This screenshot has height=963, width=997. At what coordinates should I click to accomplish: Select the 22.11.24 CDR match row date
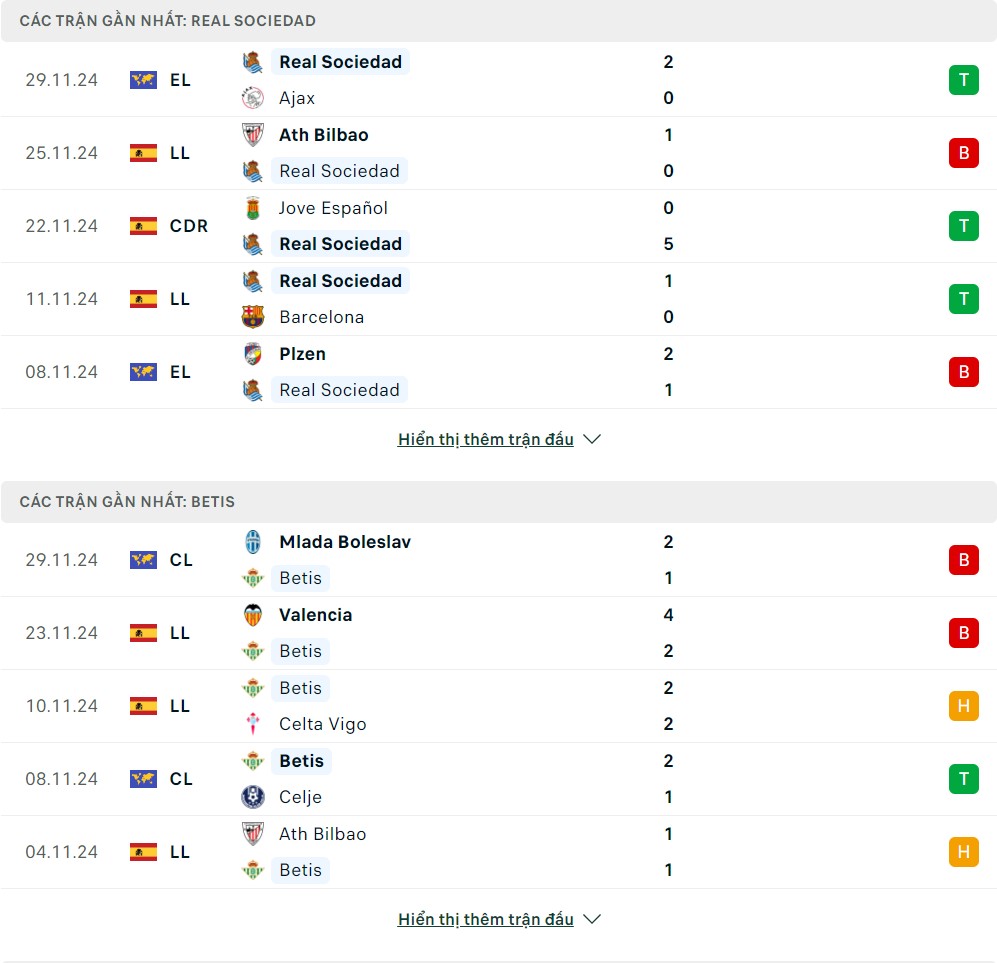click(62, 226)
